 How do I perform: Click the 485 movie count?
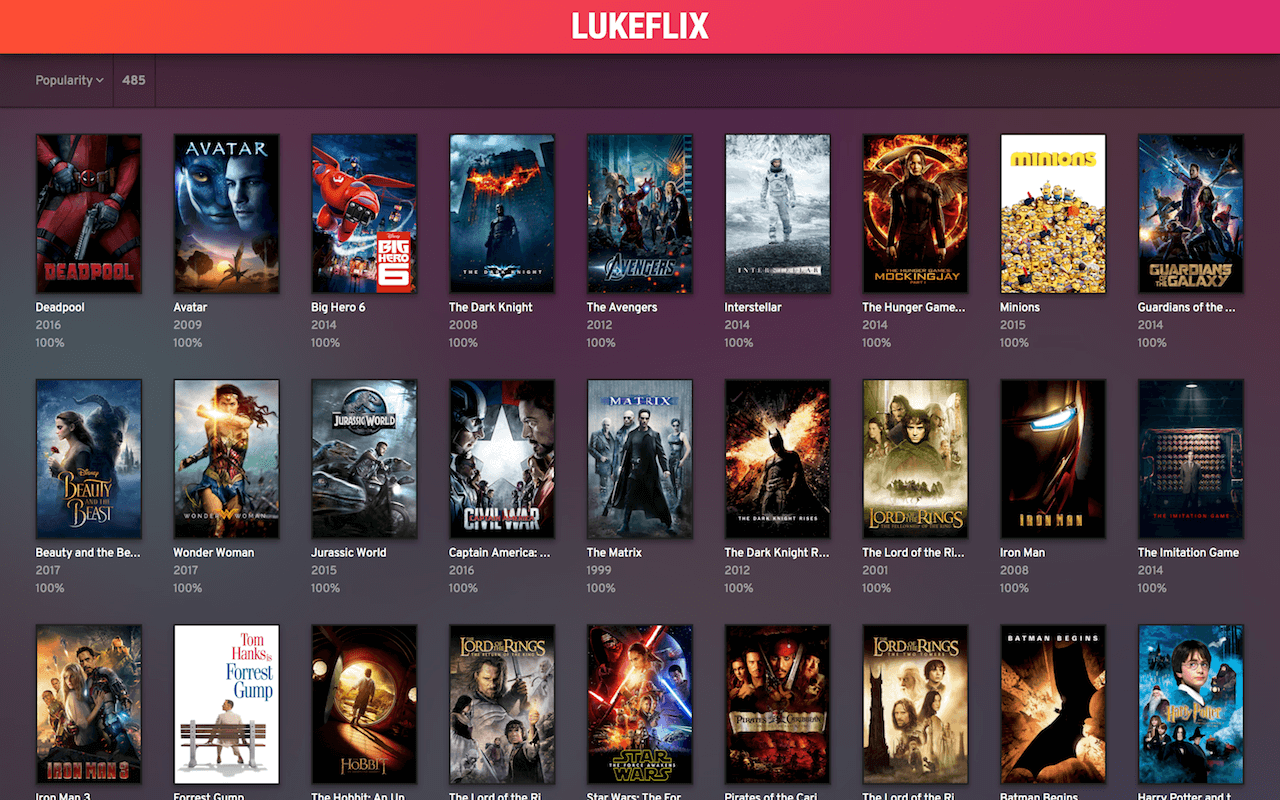pos(134,80)
